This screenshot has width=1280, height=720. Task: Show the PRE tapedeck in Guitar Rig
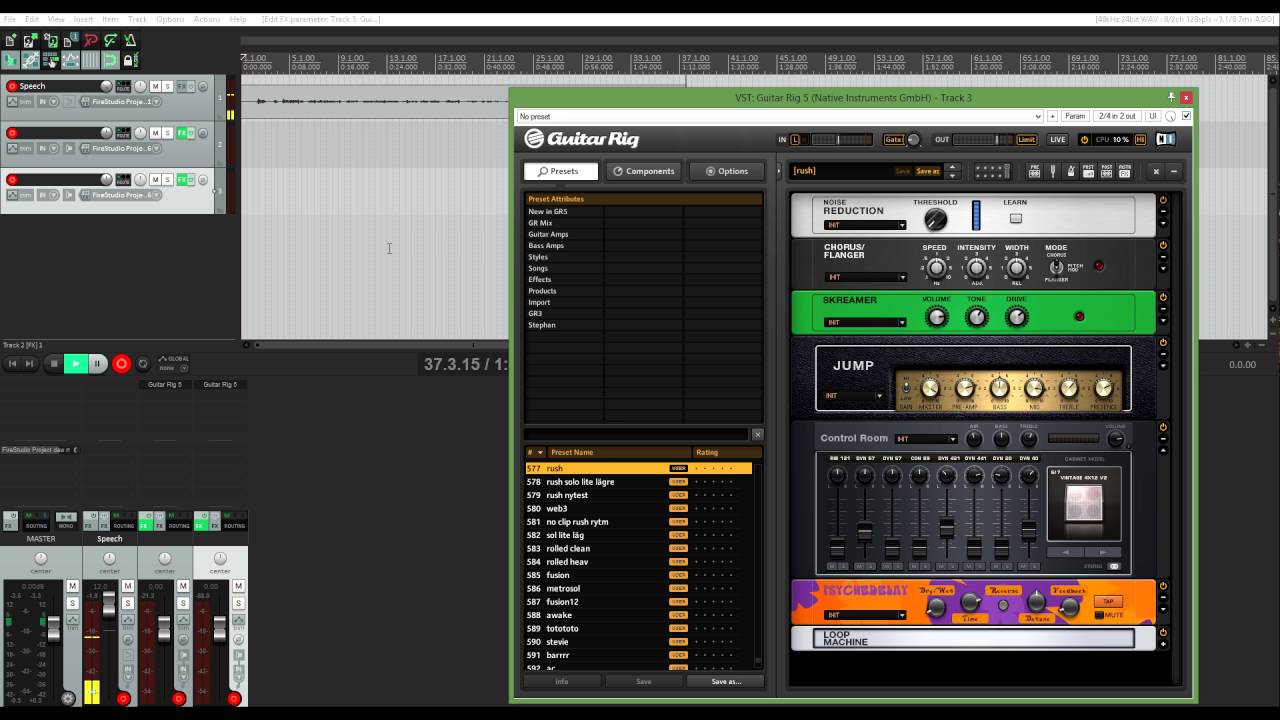[x=1034, y=171]
